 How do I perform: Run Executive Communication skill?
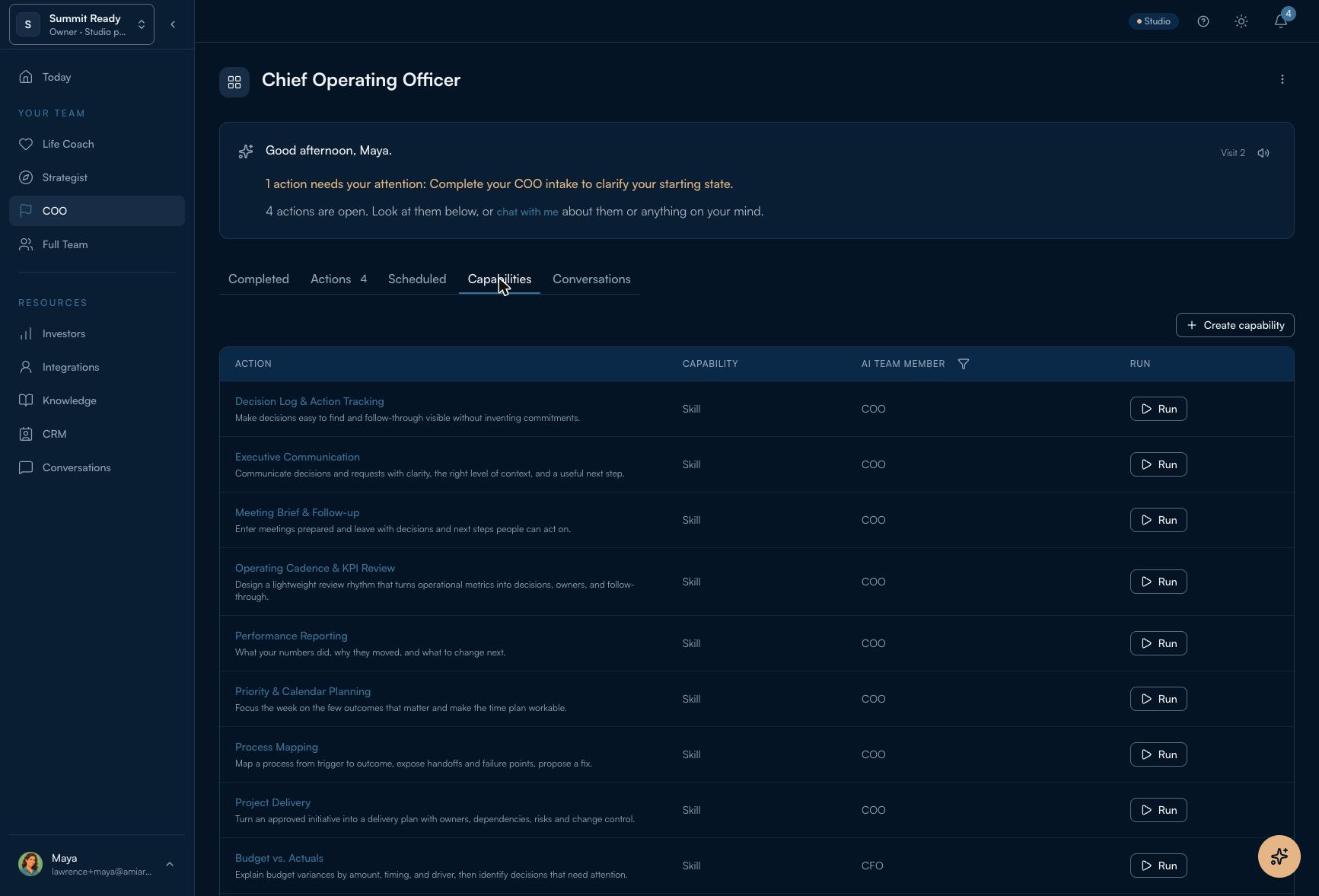(1158, 464)
